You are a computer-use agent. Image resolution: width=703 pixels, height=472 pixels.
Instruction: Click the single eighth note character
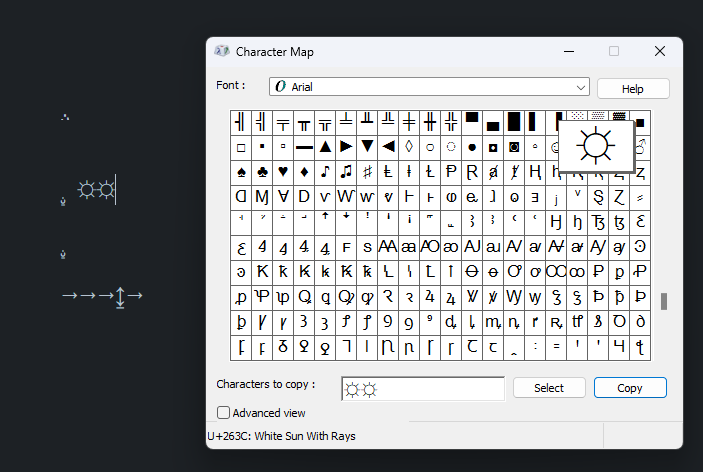(x=325, y=171)
